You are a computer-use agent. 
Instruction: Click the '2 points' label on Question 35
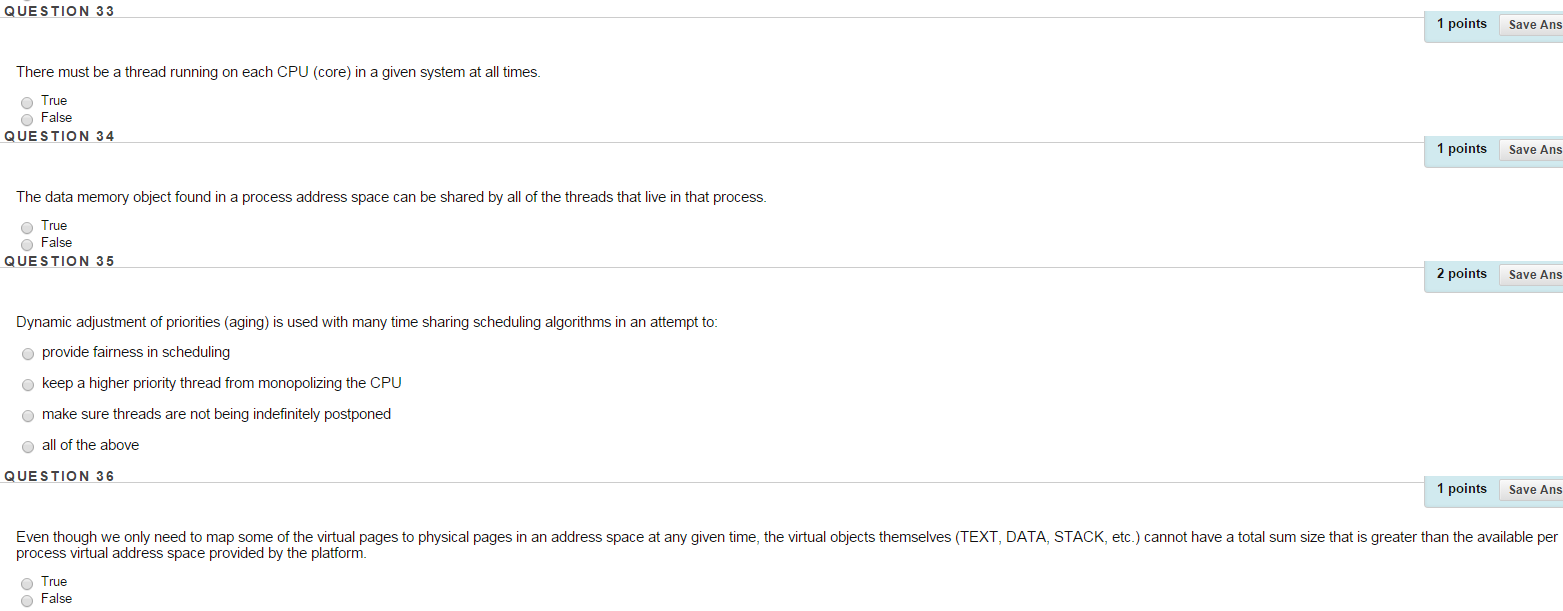(1461, 273)
